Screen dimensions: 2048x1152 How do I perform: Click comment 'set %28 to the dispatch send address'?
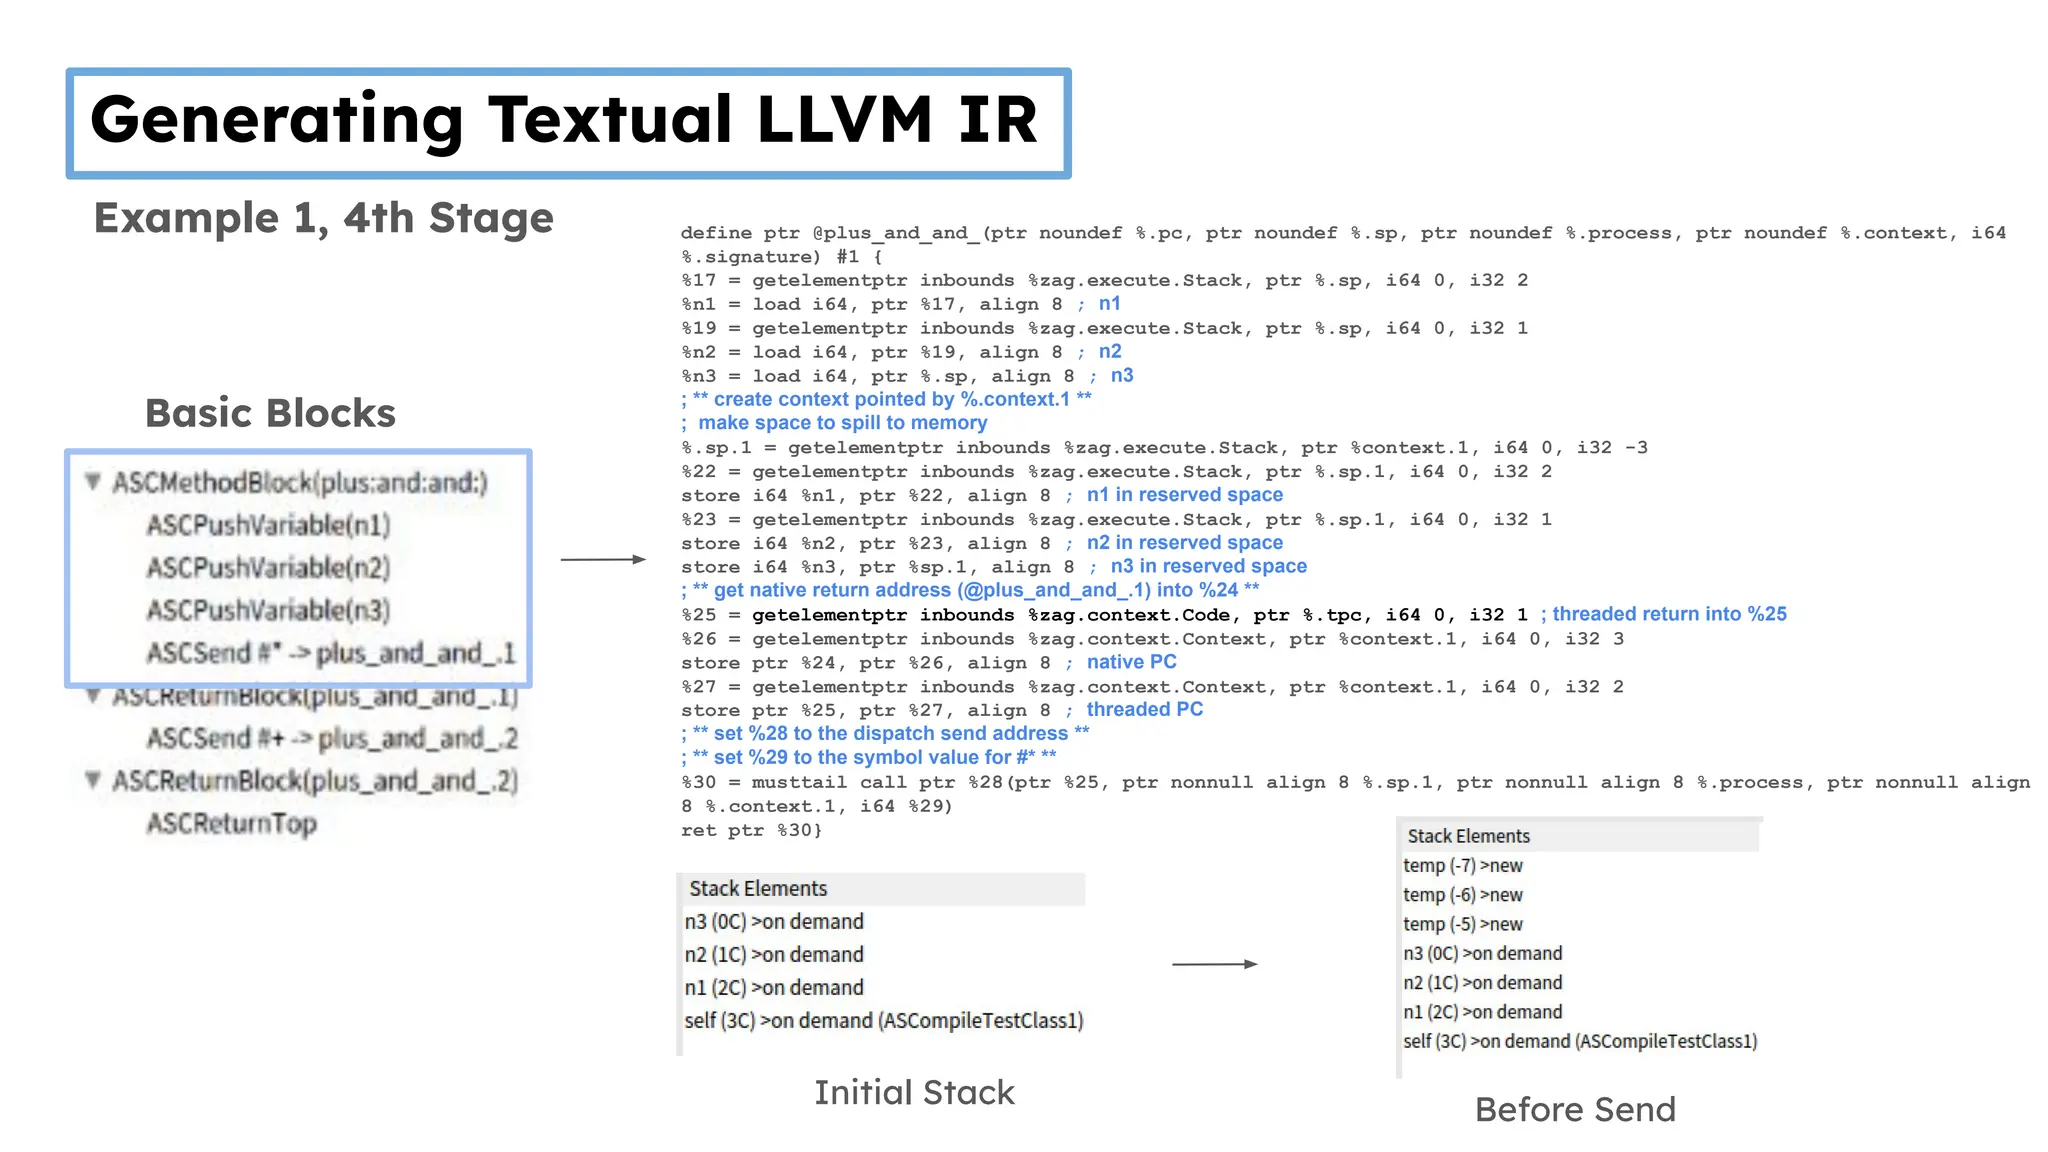[x=885, y=734]
